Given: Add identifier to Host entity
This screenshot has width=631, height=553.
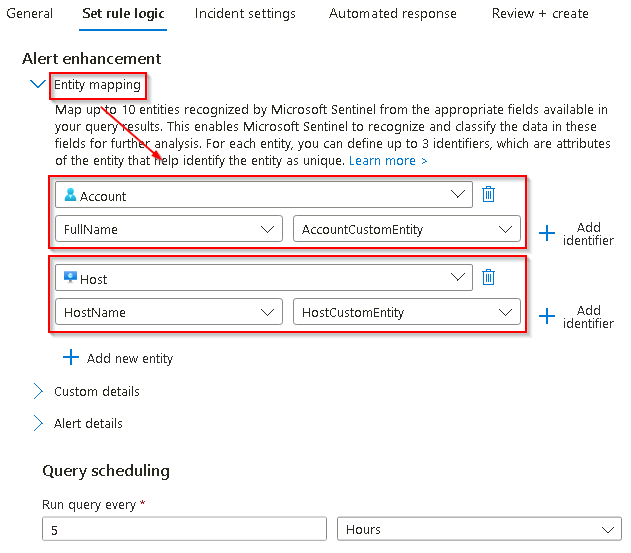Looking at the screenshot, I should point(576,317).
